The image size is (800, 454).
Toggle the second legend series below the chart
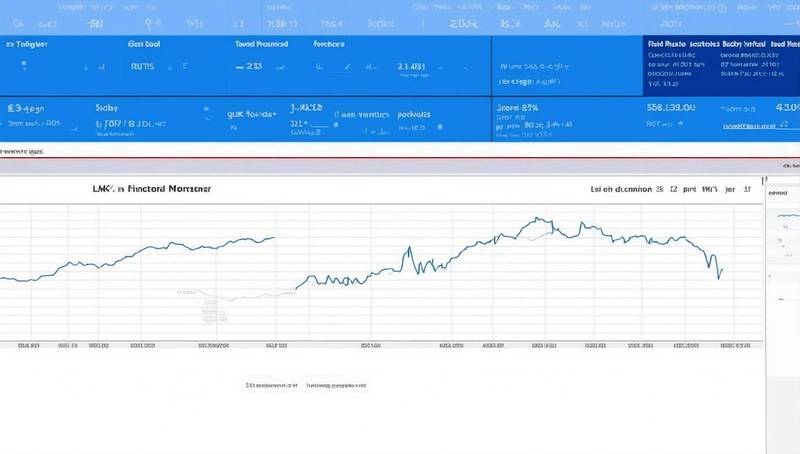tap(336, 384)
